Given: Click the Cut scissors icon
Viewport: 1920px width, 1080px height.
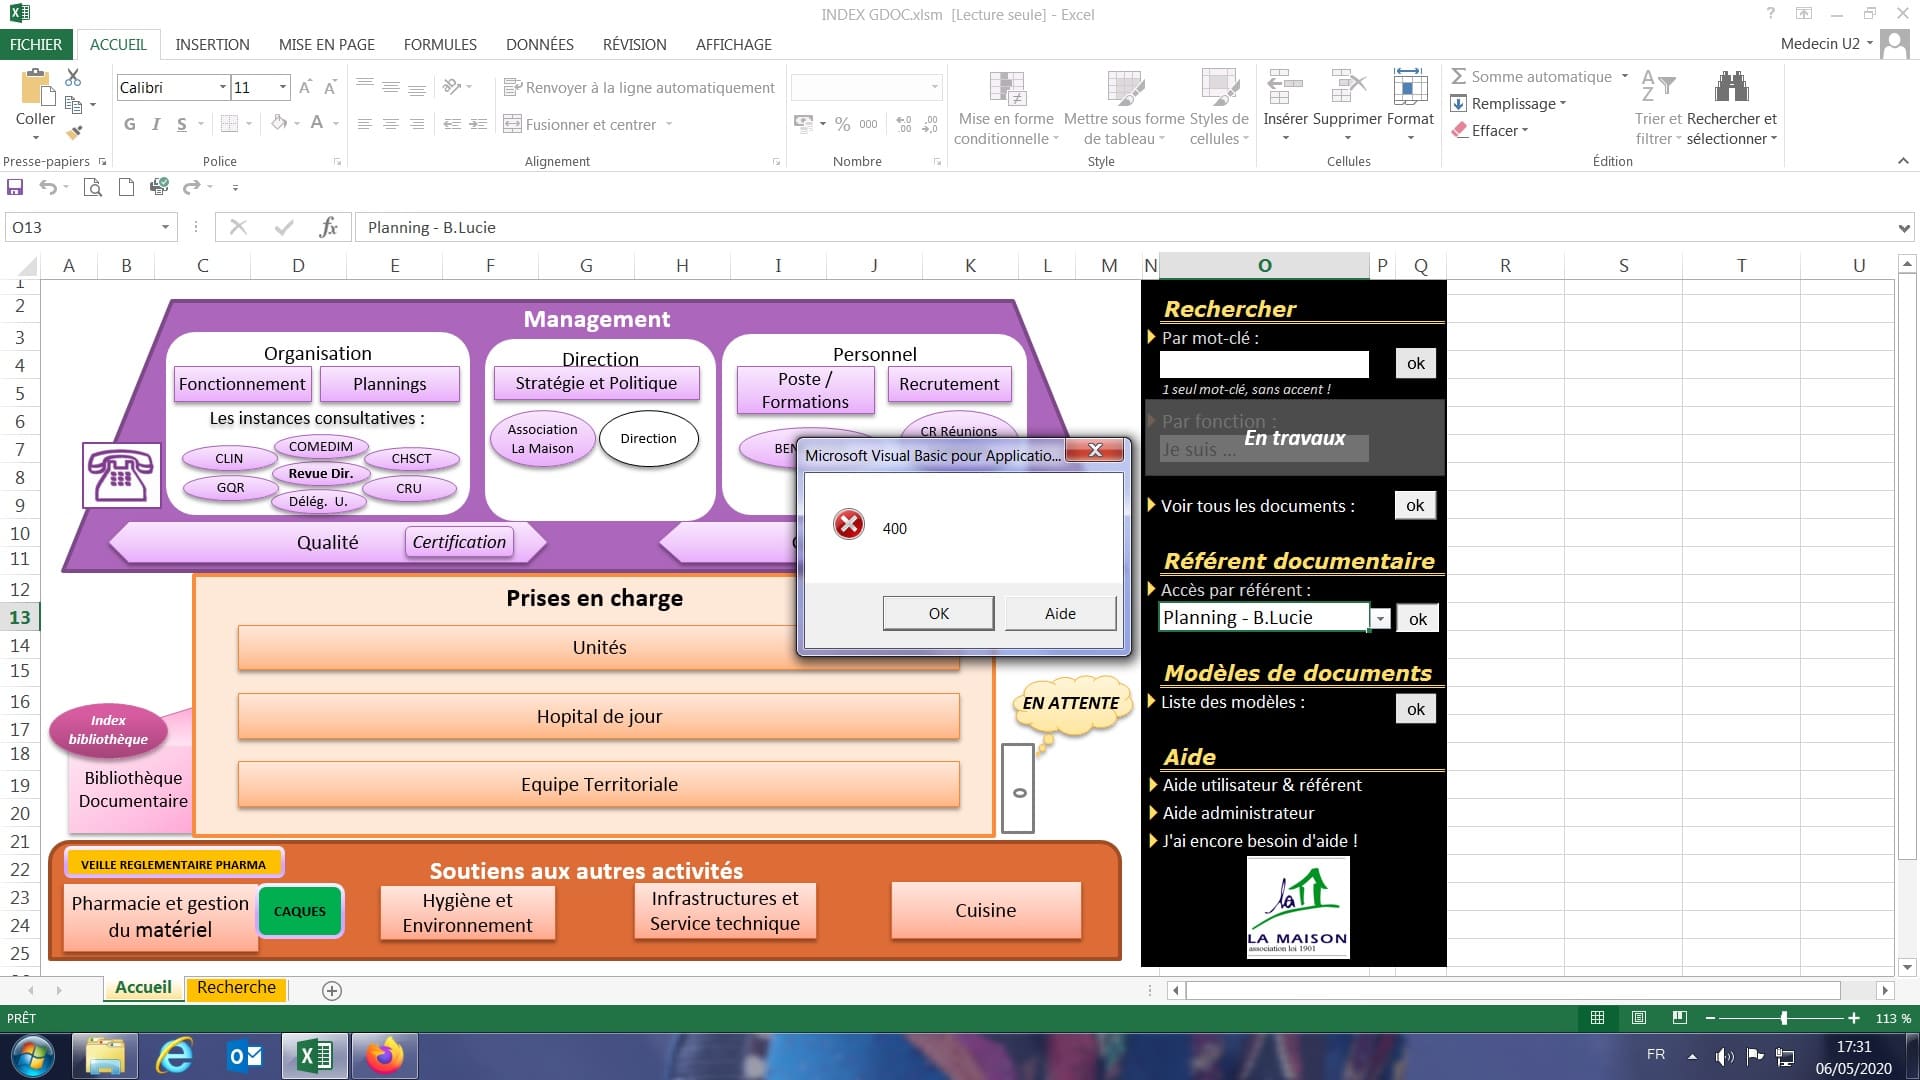Looking at the screenshot, I should pyautogui.click(x=73, y=77).
